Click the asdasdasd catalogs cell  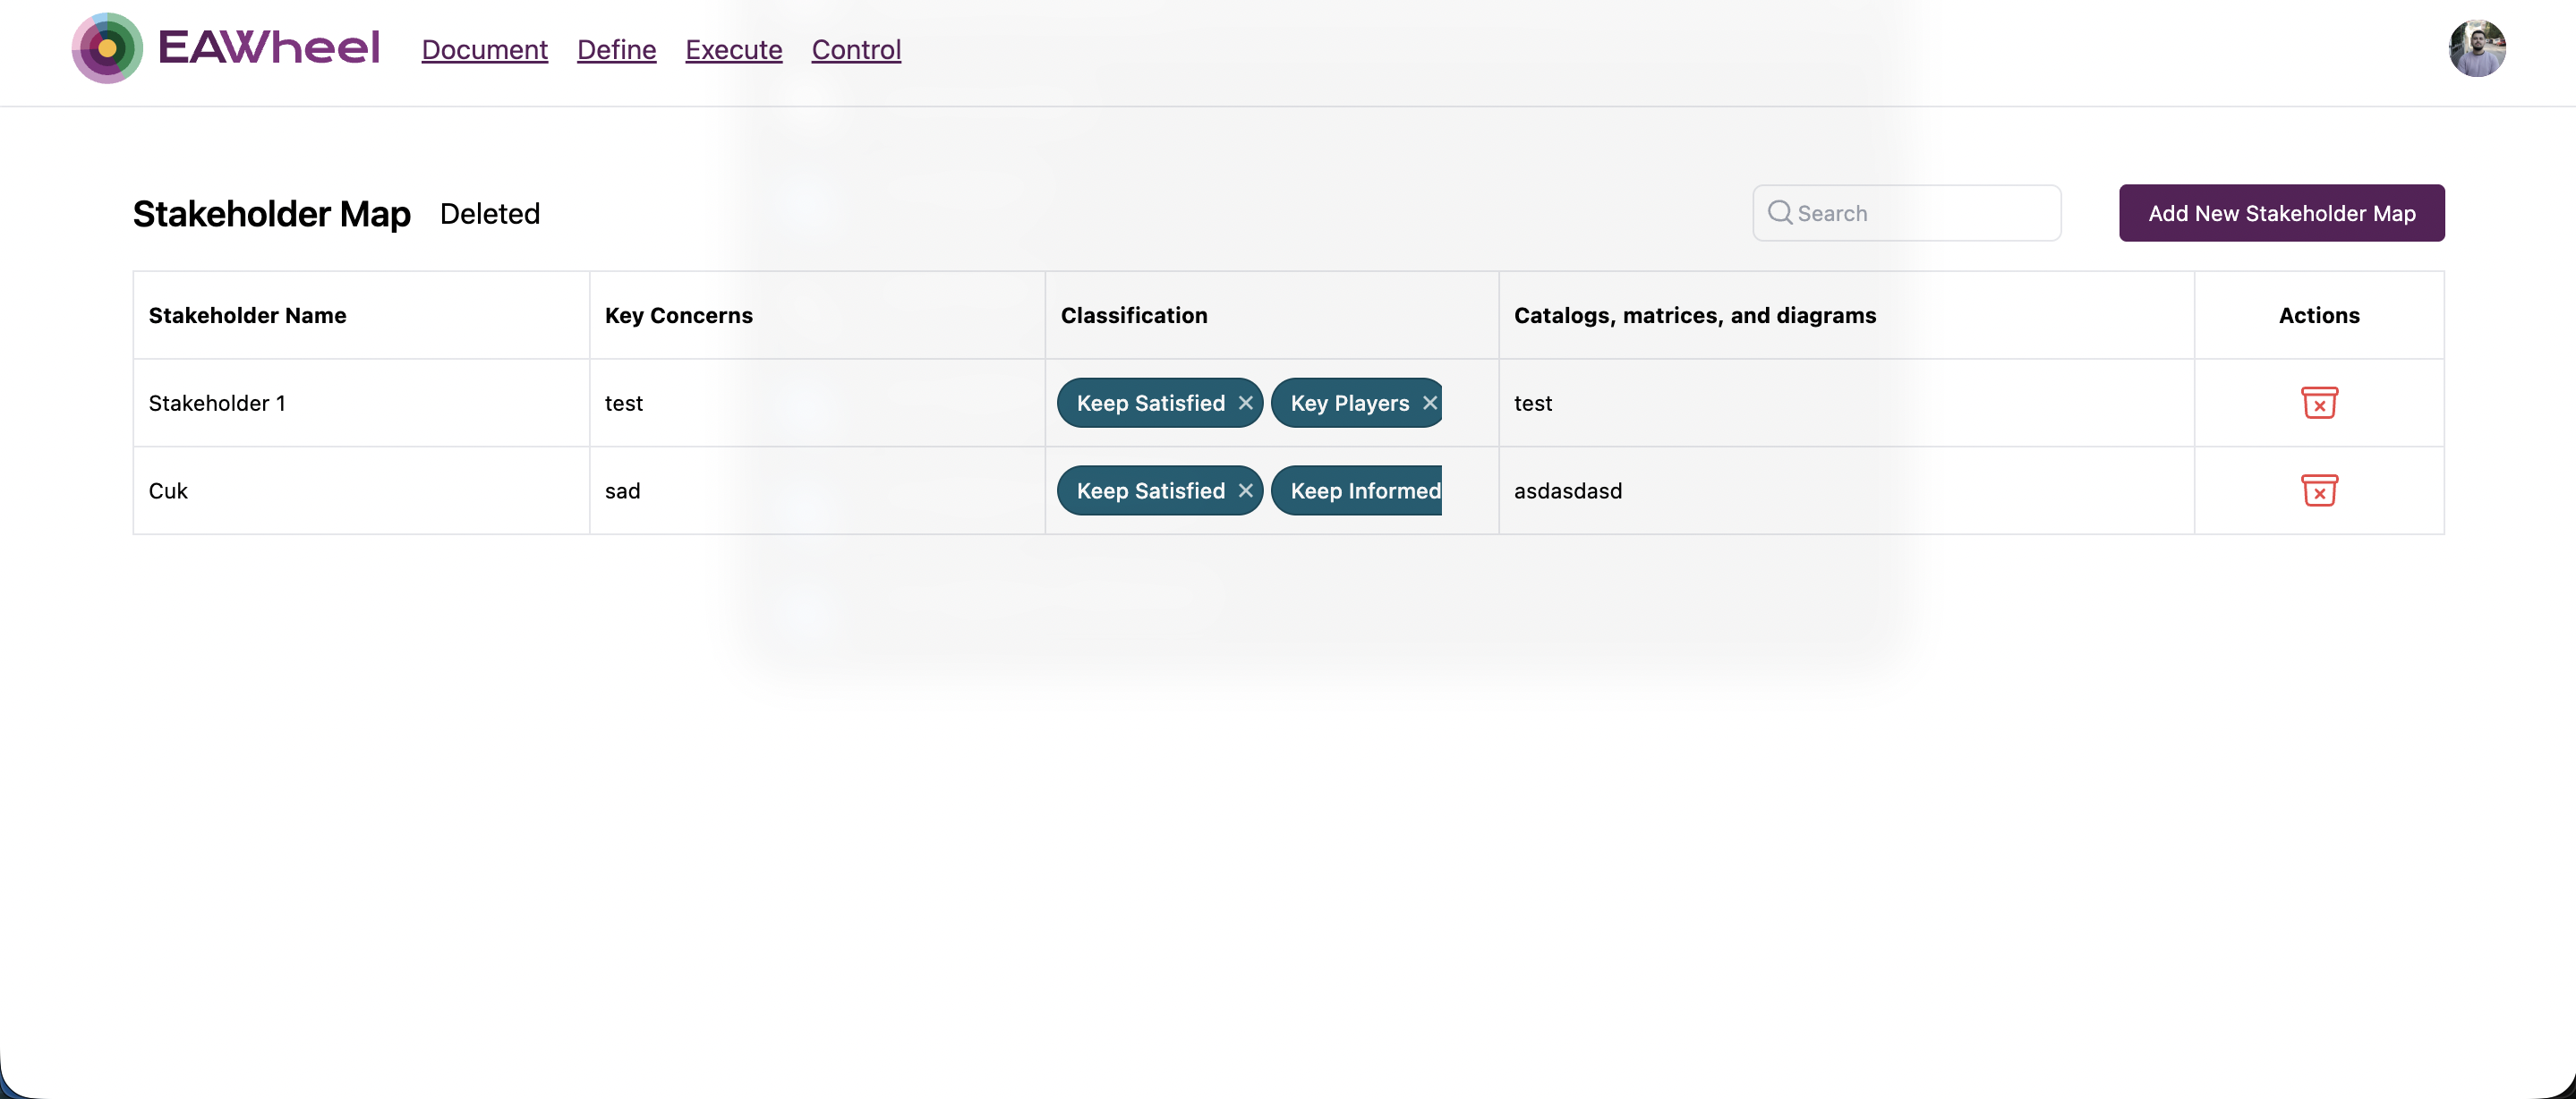1567,490
